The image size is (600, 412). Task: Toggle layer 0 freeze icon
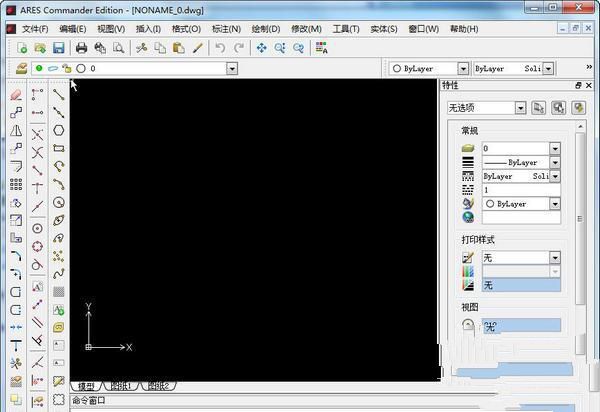click(53, 68)
